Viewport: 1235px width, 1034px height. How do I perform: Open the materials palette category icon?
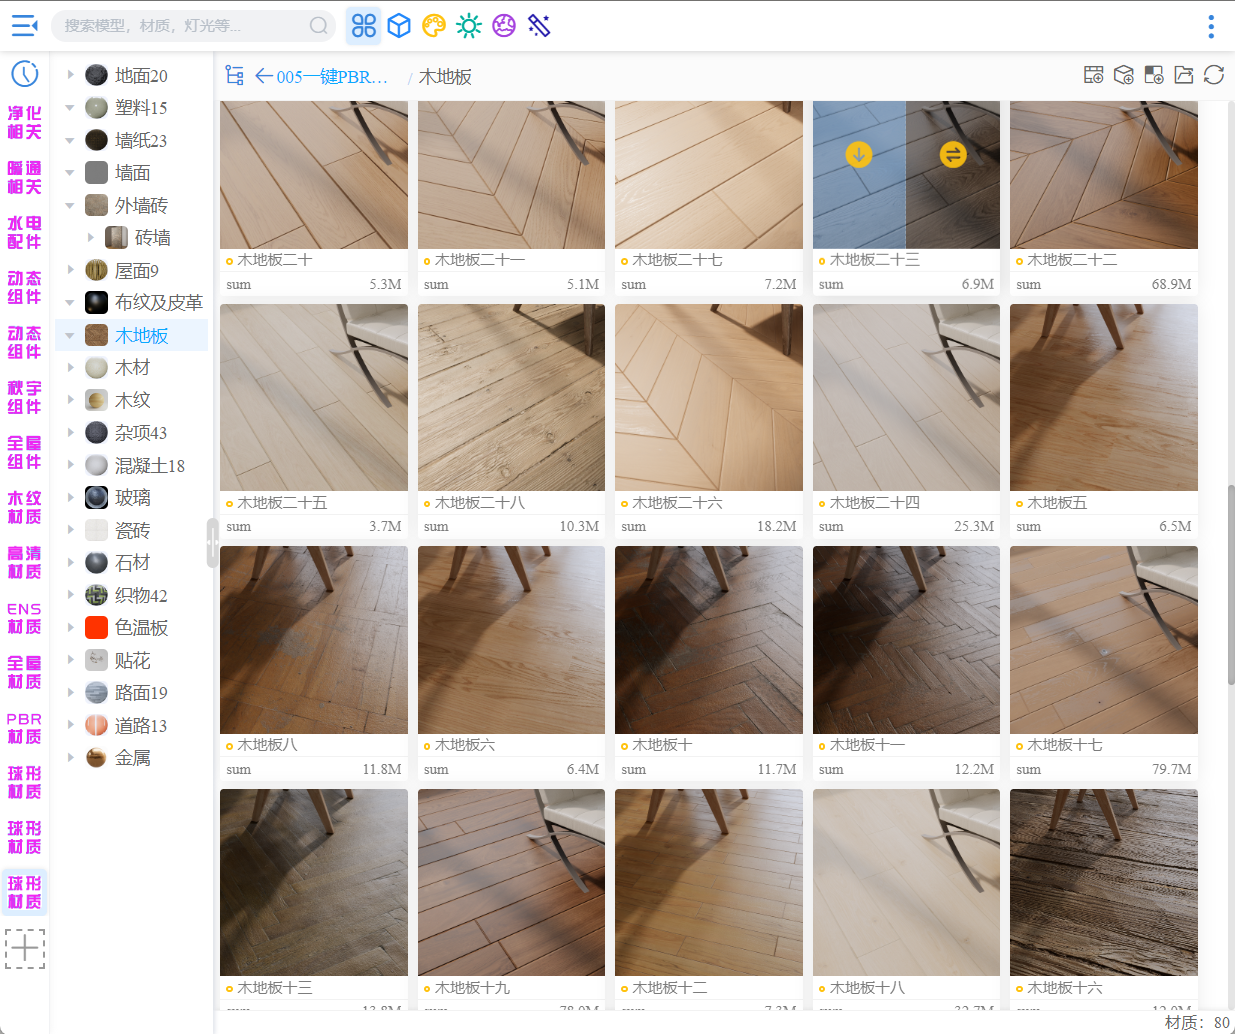point(433,26)
